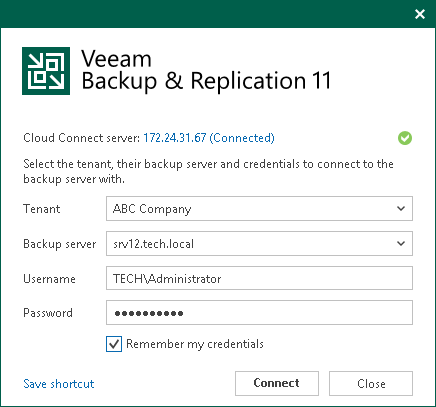The image size is (436, 407).
Task: Expand the Backup server dropdown arrow
Action: (401, 244)
